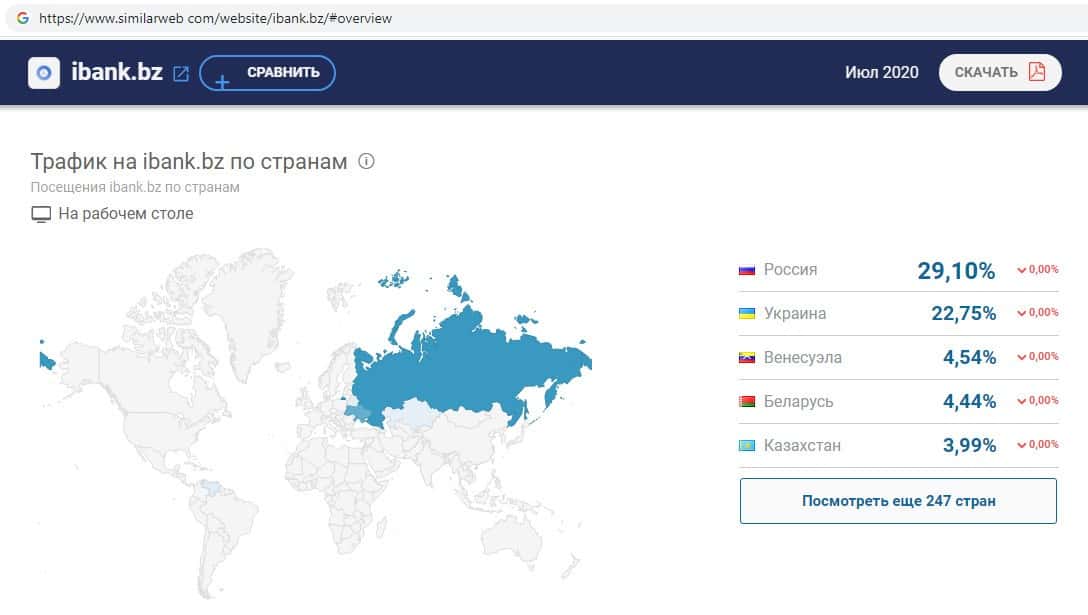Click the Беларусь country name
The image size is (1088, 615).
click(798, 401)
